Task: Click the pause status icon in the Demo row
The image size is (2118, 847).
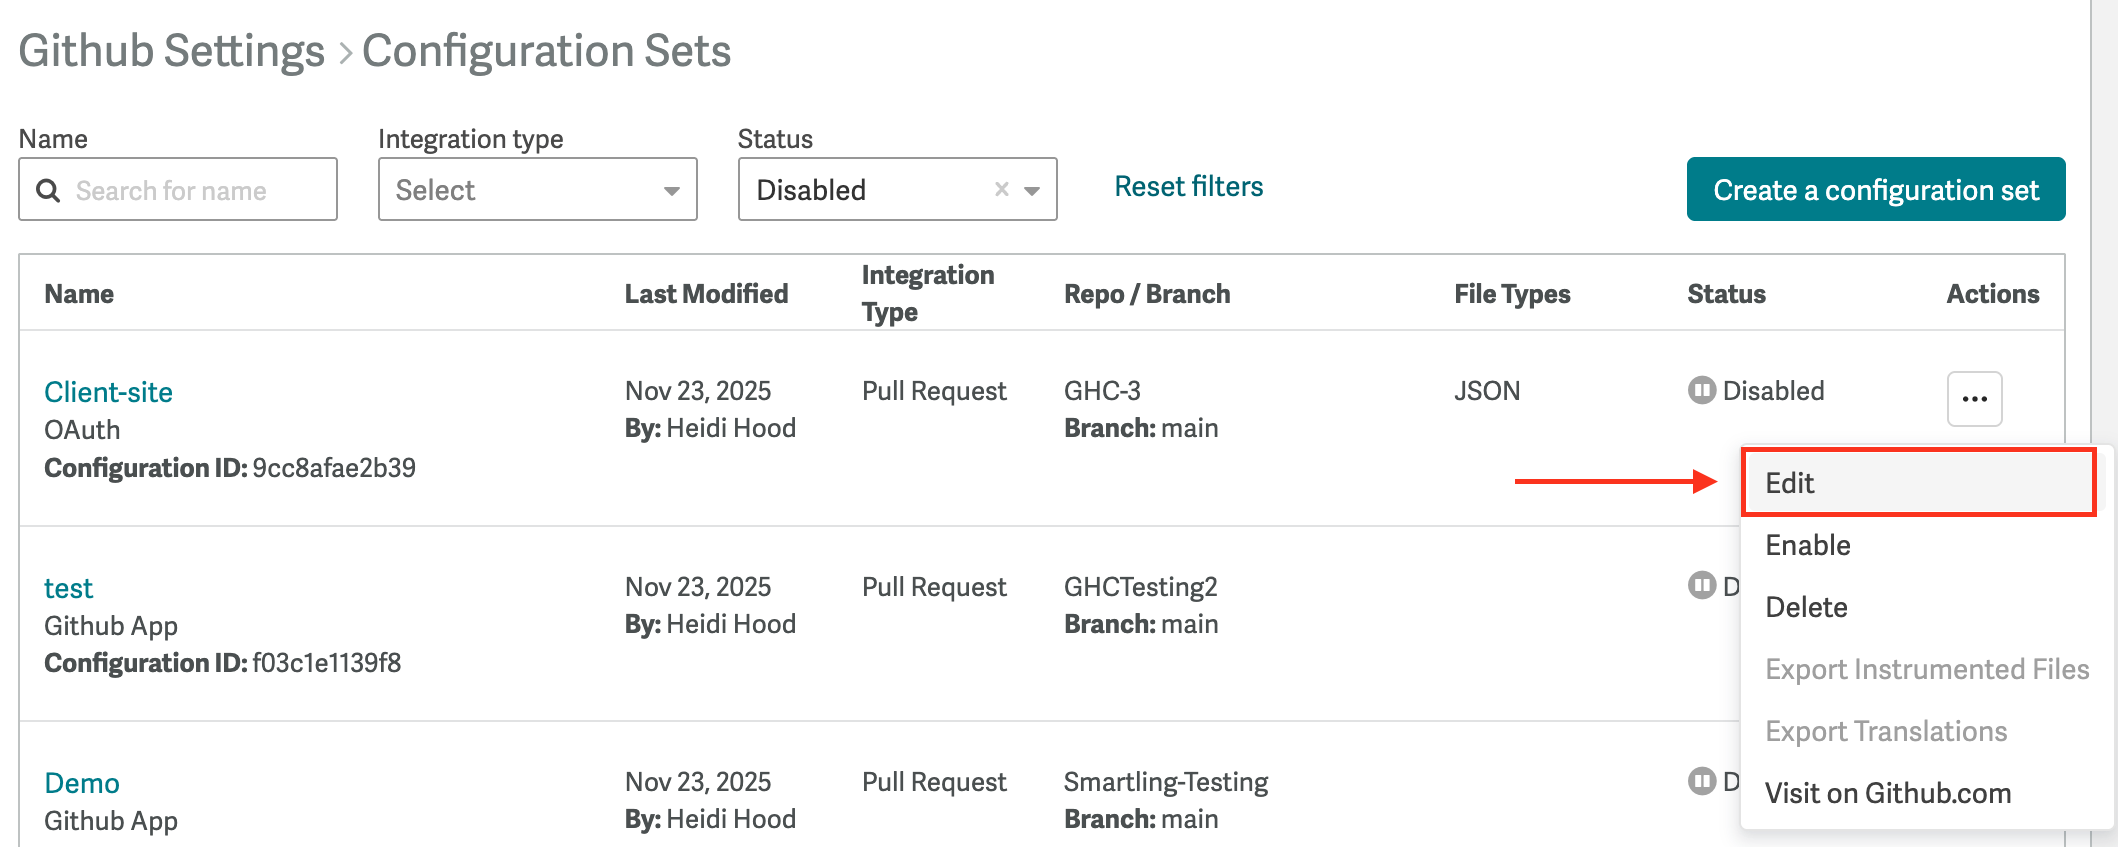Action: point(1701,781)
